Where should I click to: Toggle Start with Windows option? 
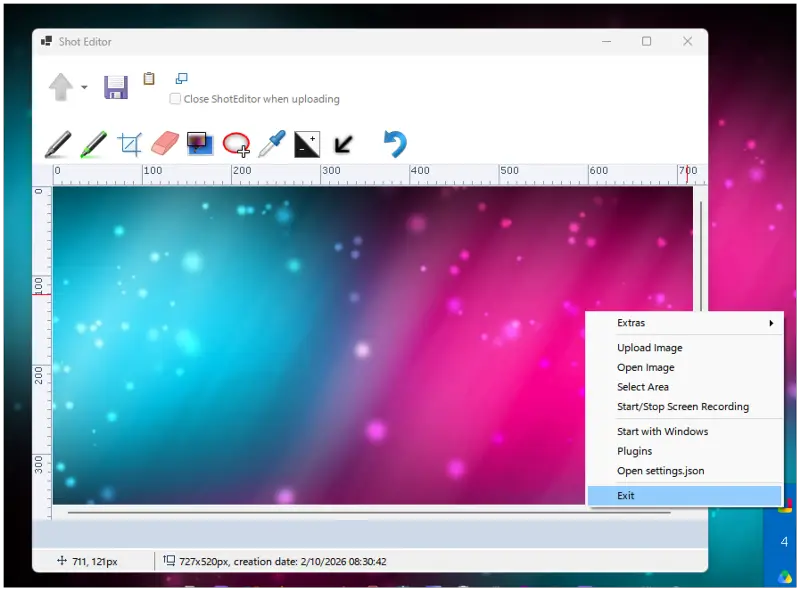coord(684,431)
